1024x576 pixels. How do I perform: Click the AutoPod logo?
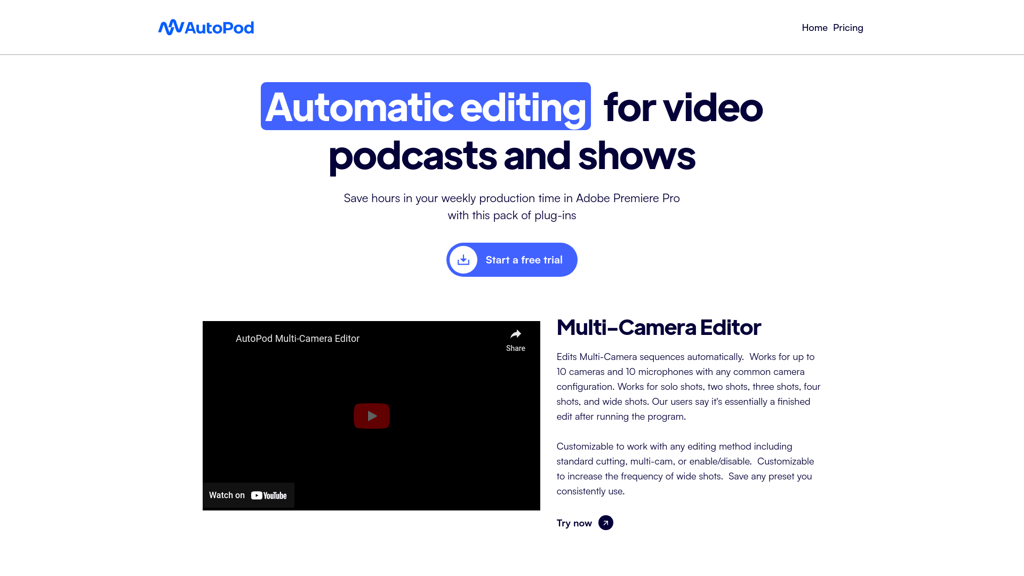(206, 27)
